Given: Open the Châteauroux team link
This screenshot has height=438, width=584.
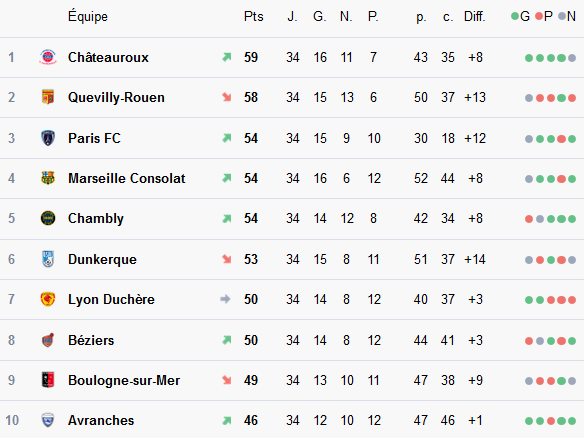Looking at the screenshot, I should [108, 57].
